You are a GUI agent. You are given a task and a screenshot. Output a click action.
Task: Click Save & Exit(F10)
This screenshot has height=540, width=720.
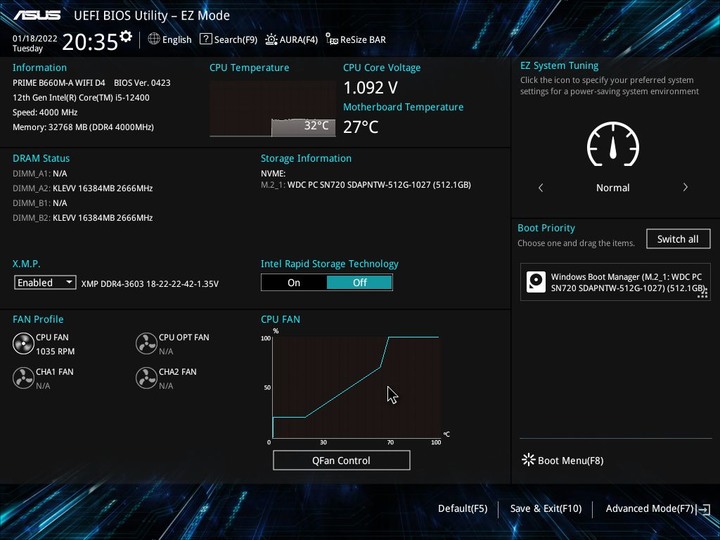pyautogui.click(x=546, y=508)
